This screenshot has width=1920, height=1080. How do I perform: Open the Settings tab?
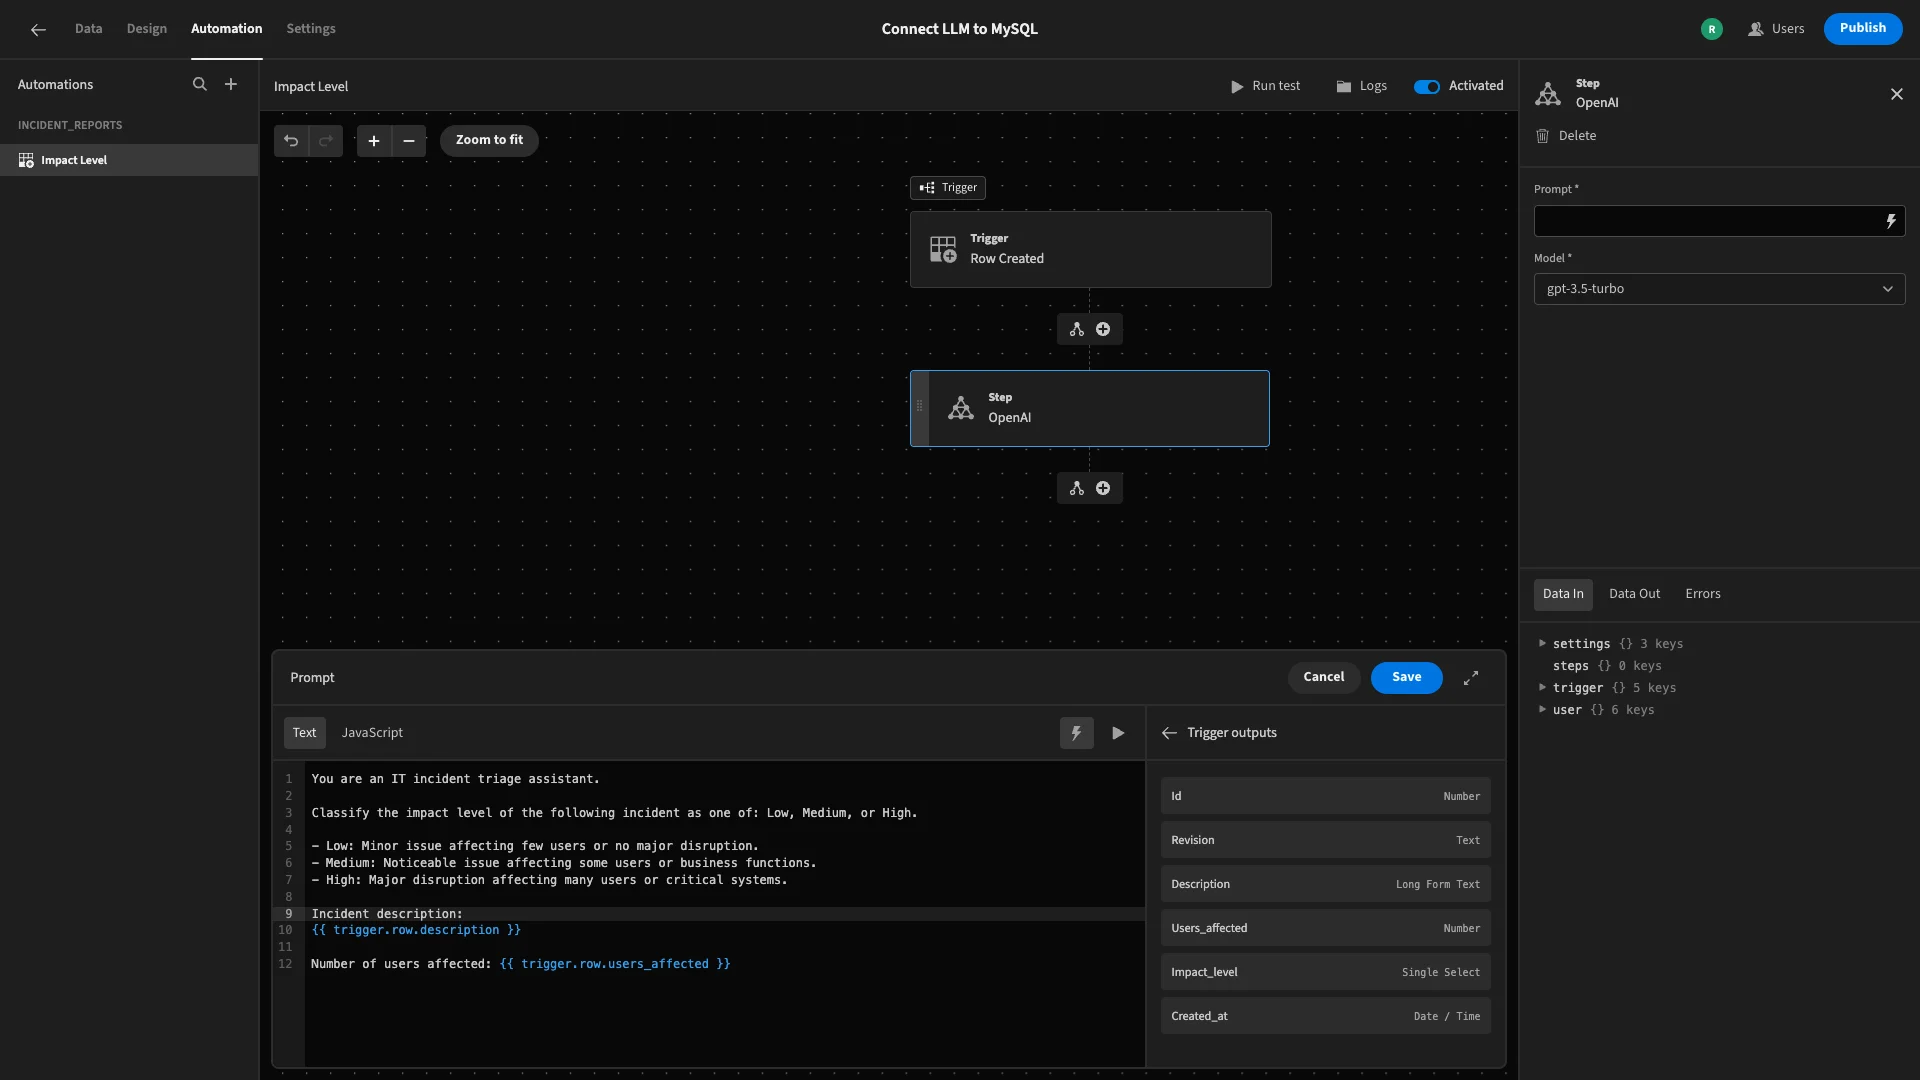click(x=311, y=29)
